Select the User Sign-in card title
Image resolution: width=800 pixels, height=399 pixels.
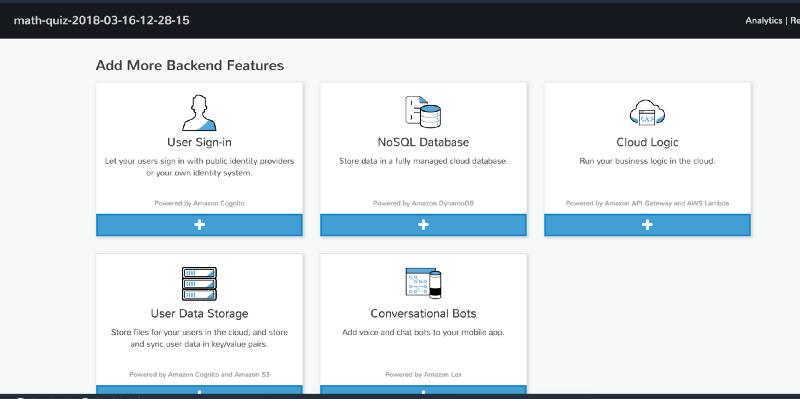199,142
